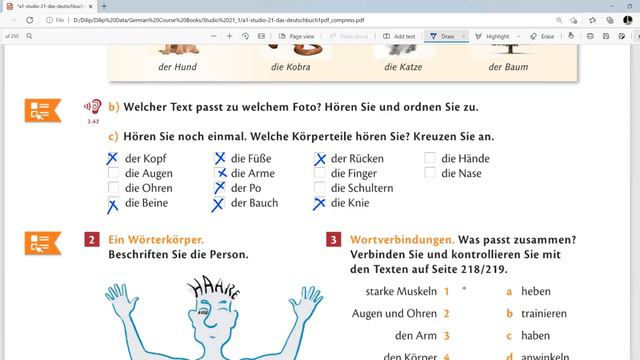This screenshot has height=360, width=640.
Task: Zoom out with the minus icon
Action: [213, 36]
